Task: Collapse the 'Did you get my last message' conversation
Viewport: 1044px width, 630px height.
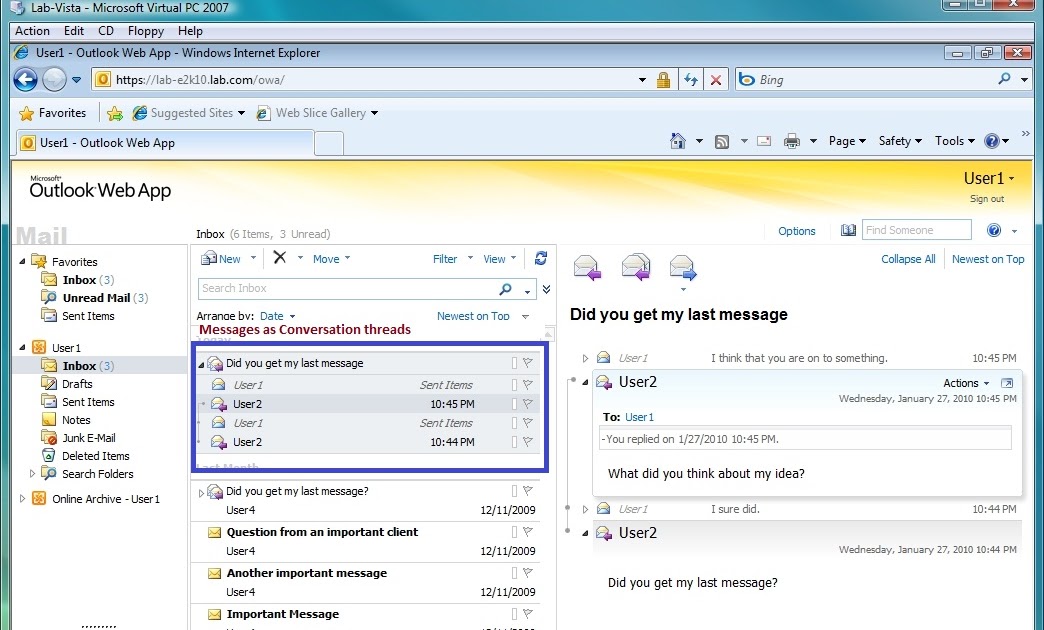Action: (201, 364)
